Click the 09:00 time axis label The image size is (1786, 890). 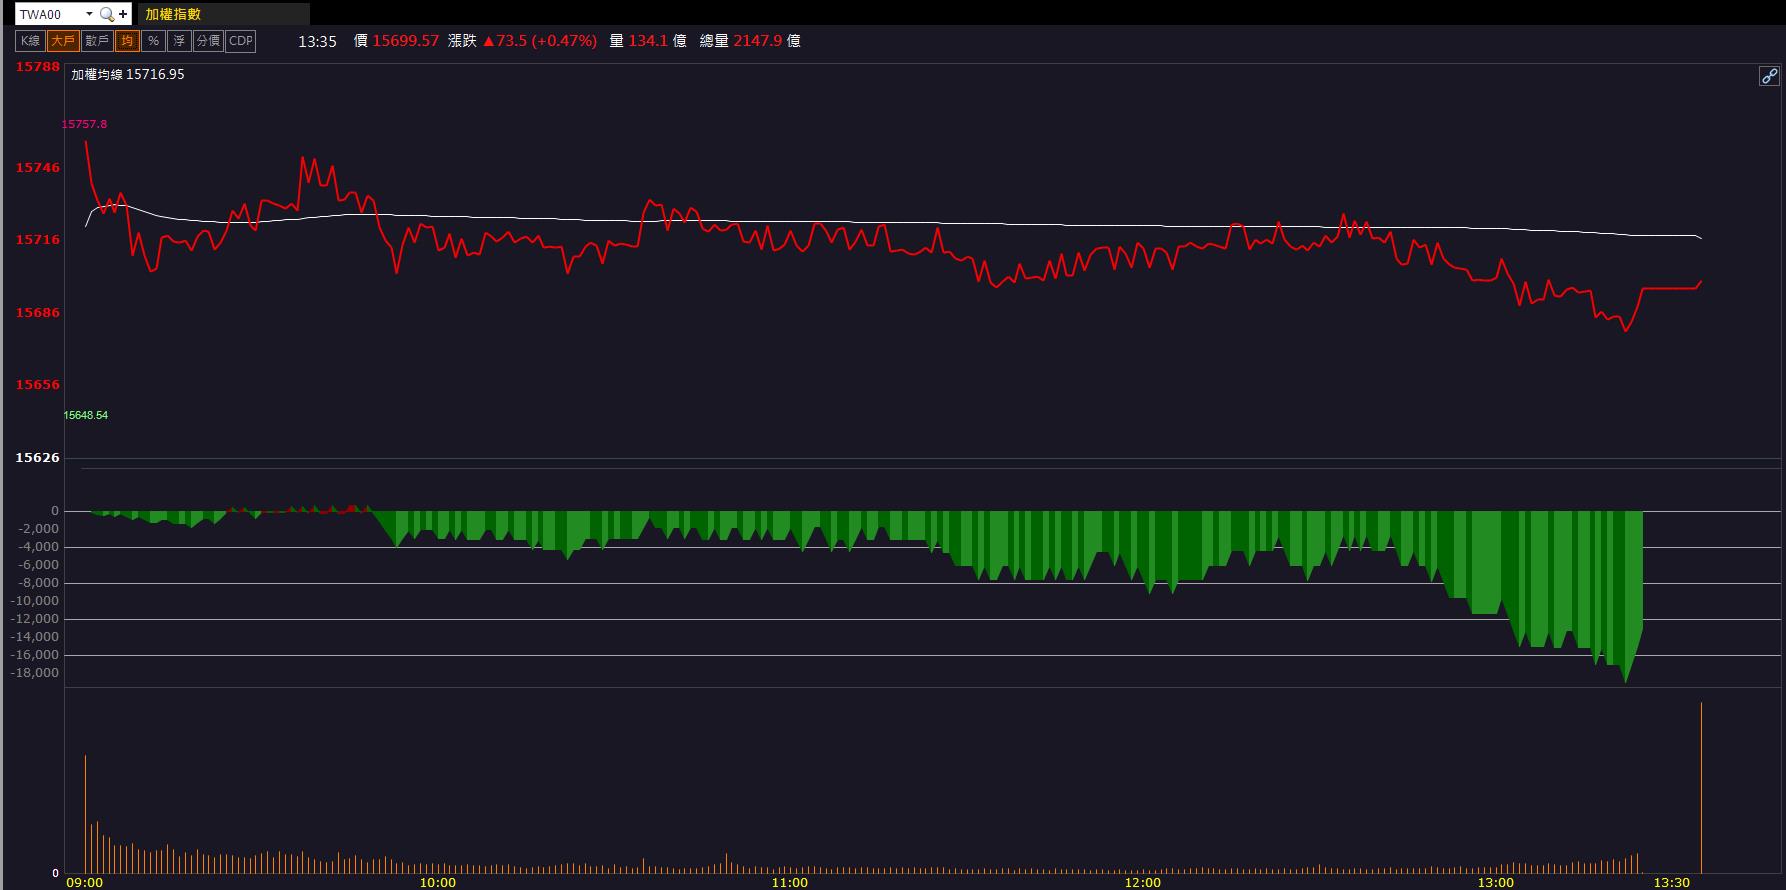[84, 882]
